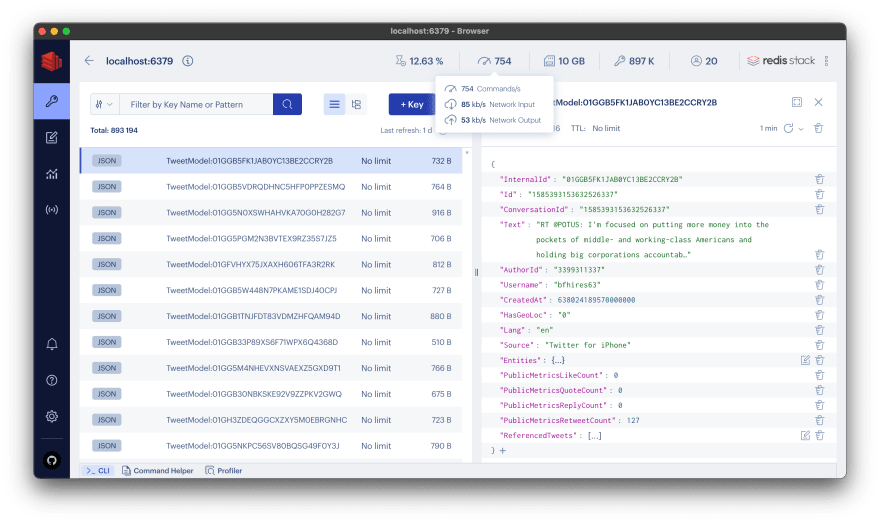Open the auto-refresh dropdown chevron in key details
Image resolution: width=880 pixels, height=523 pixels.
coord(801,129)
